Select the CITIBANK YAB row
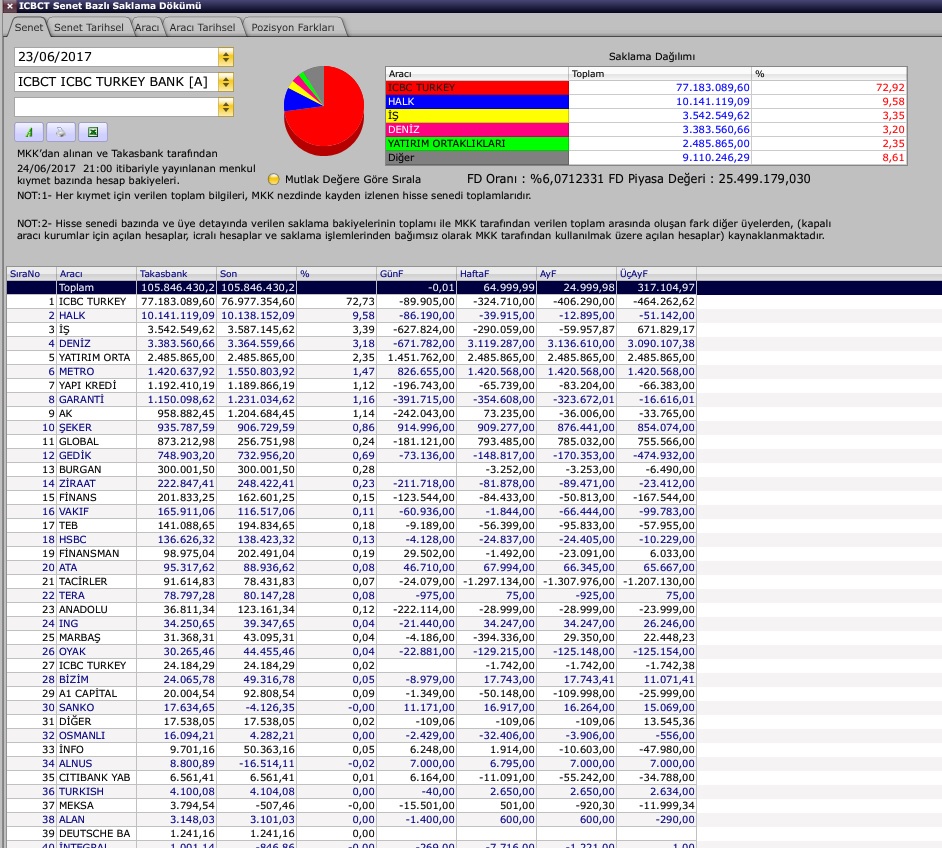Image resolution: width=942 pixels, height=848 pixels. [351, 778]
